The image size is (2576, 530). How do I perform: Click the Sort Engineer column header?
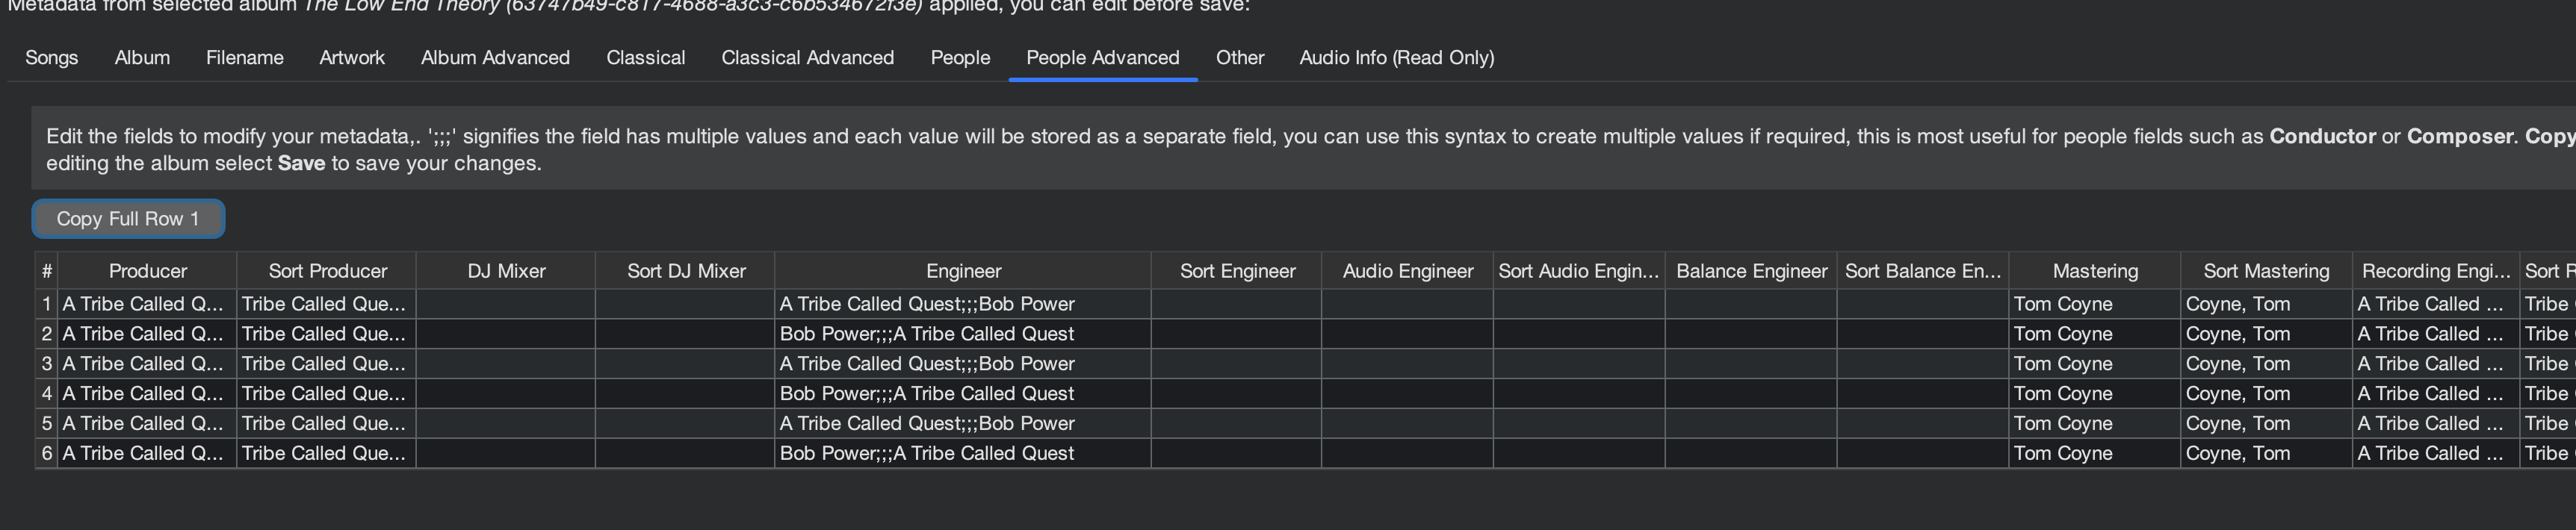pyautogui.click(x=1237, y=271)
